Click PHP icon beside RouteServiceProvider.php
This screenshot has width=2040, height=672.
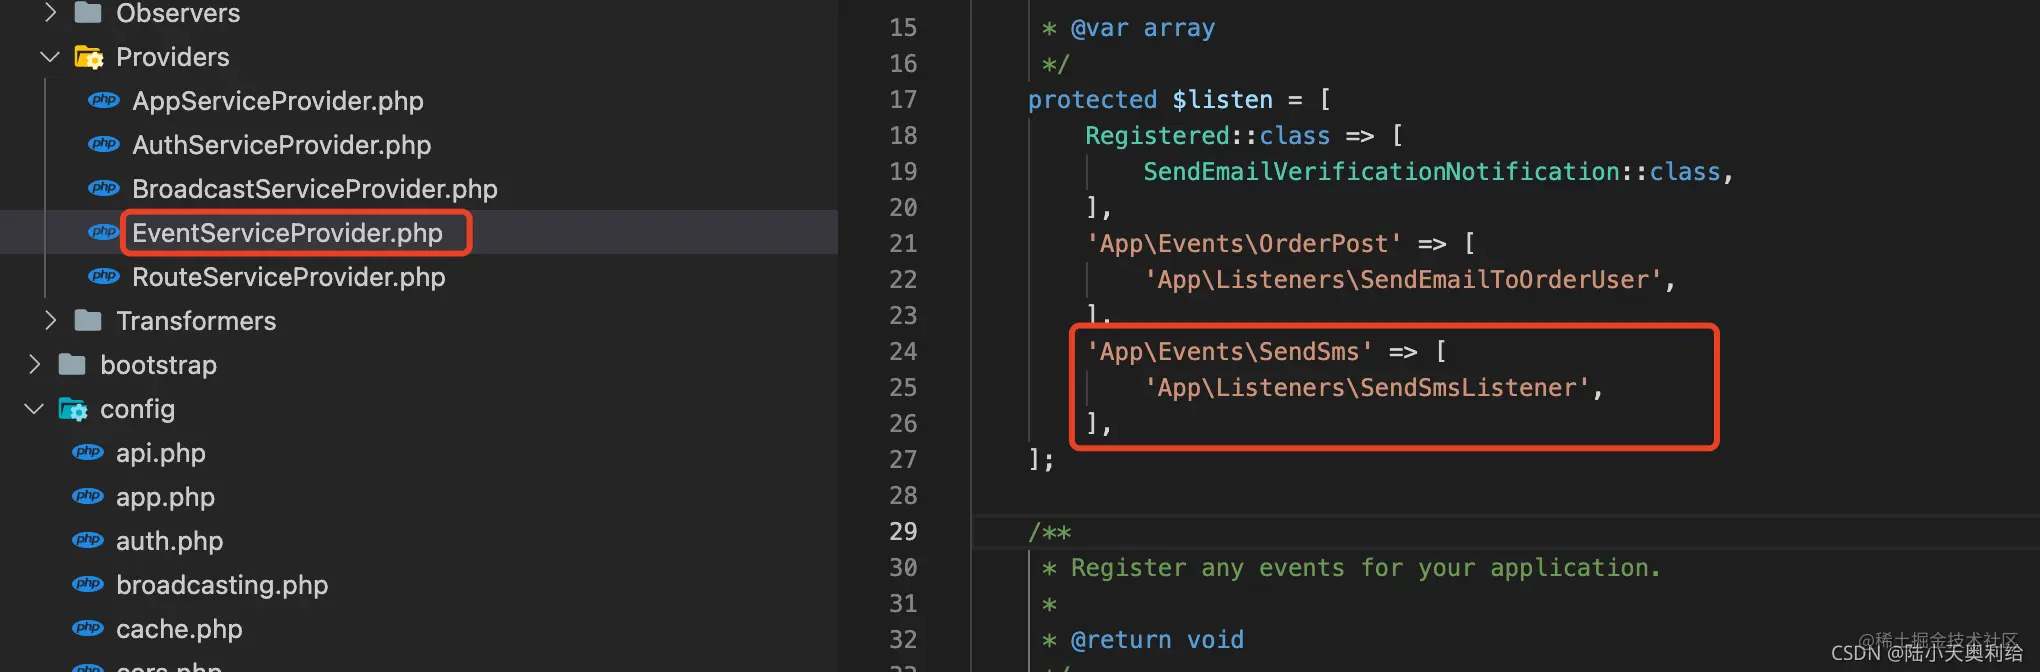104,276
